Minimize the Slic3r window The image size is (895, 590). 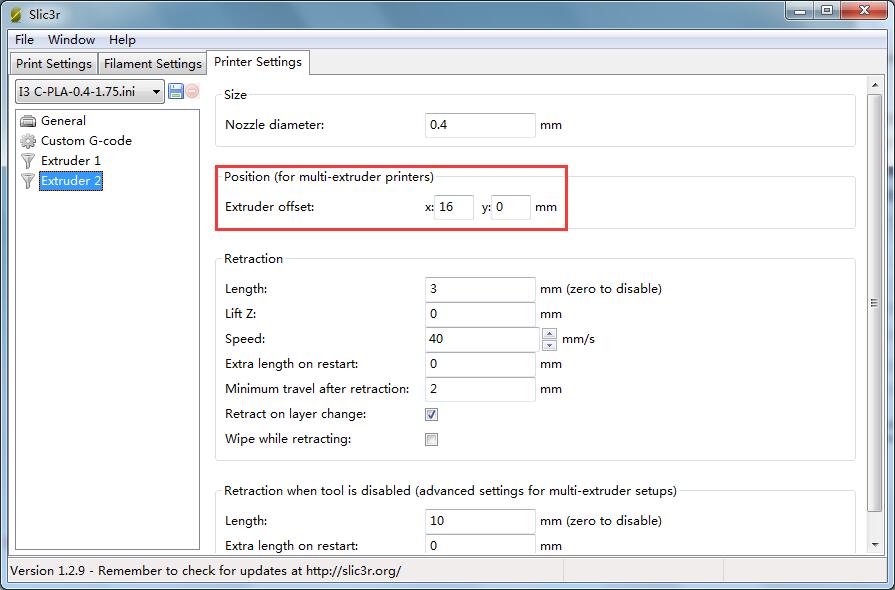pos(800,10)
